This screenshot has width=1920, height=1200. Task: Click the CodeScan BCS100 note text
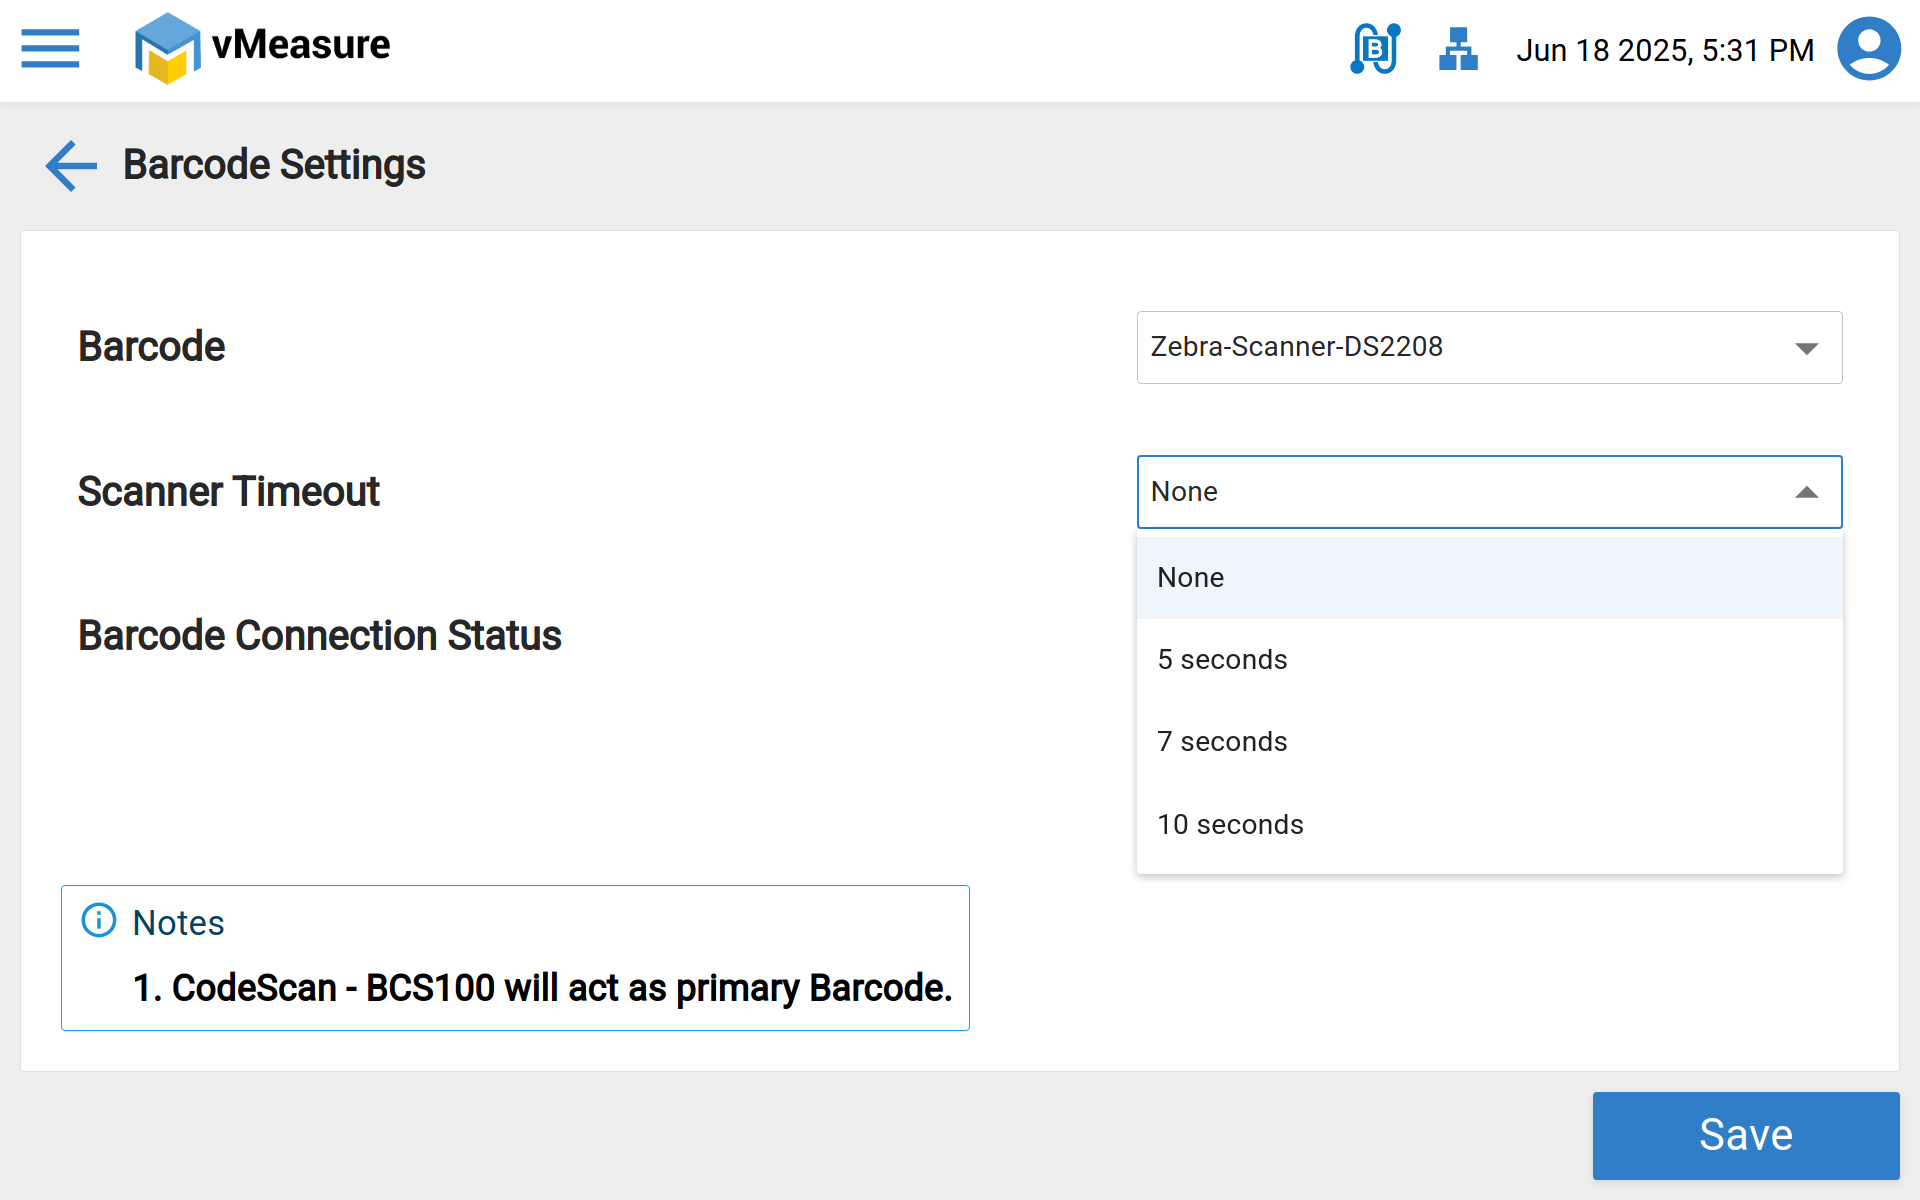coord(542,988)
